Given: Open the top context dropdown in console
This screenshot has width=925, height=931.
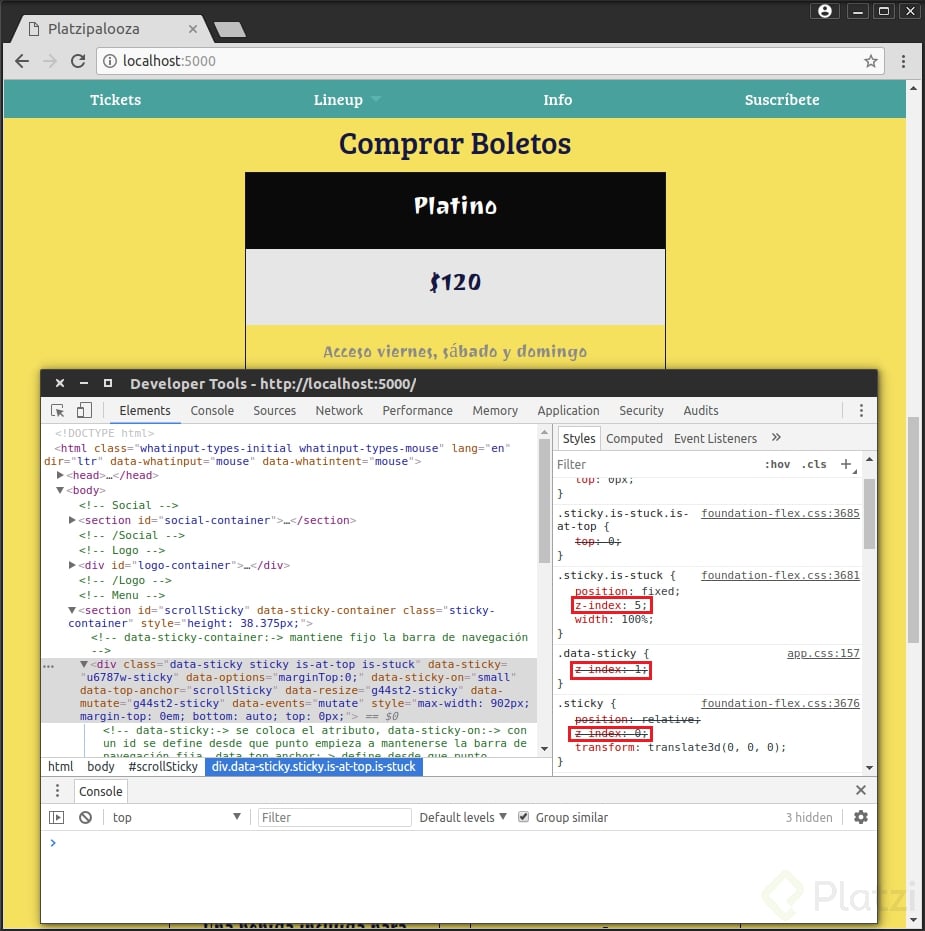Looking at the screenshot, I should tap(176, 818).
